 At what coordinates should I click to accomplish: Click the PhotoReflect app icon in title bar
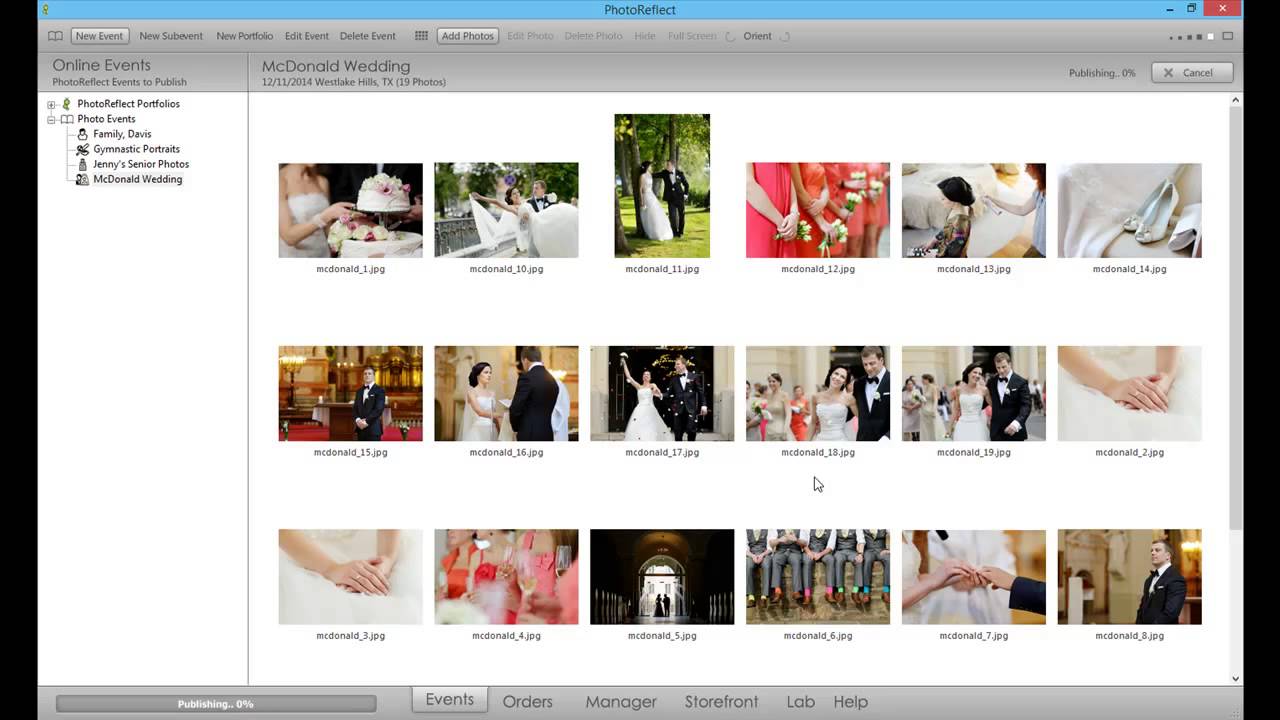click(45, 9)
